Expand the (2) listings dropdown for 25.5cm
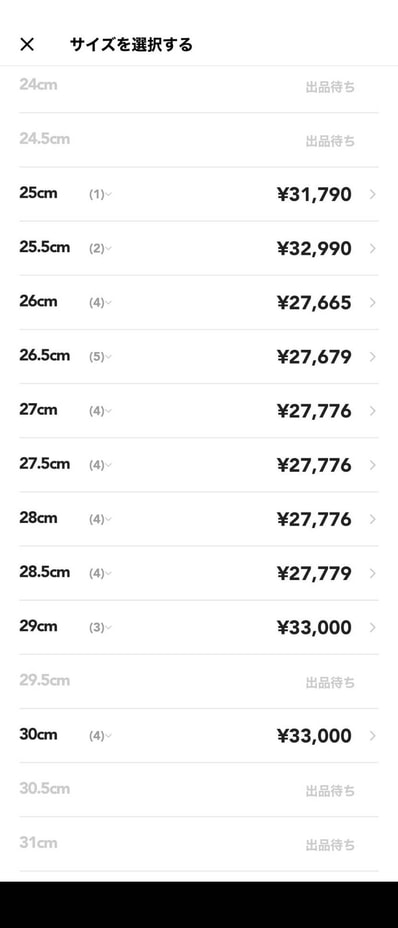The width and height of the screenshot is (398, 928). pos(100,249)
